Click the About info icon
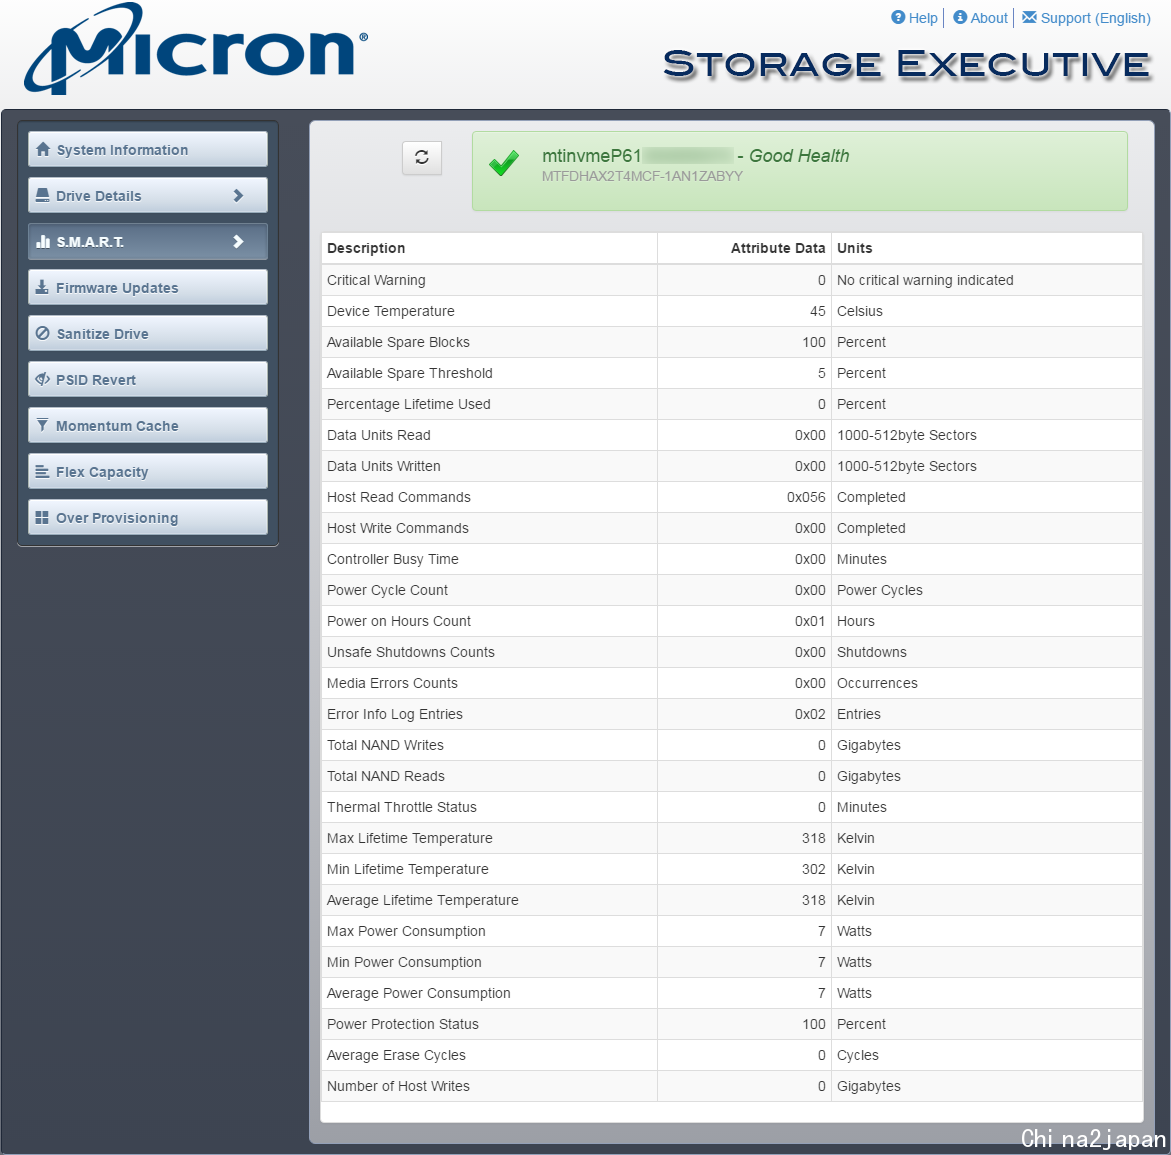 point(960,17)
